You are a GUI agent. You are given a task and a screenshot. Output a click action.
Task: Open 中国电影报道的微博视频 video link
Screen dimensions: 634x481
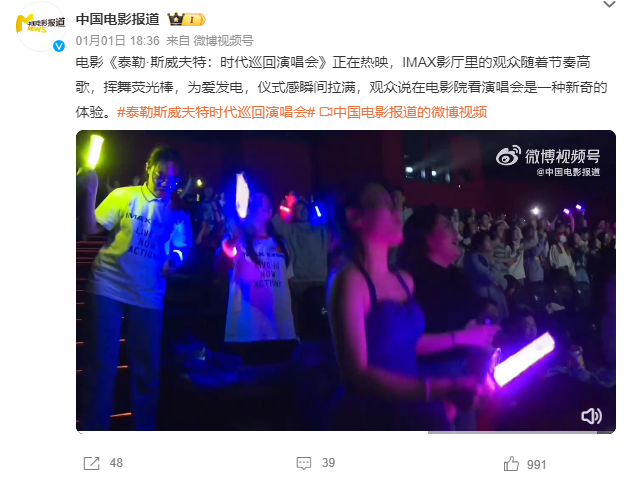[410, 112]
